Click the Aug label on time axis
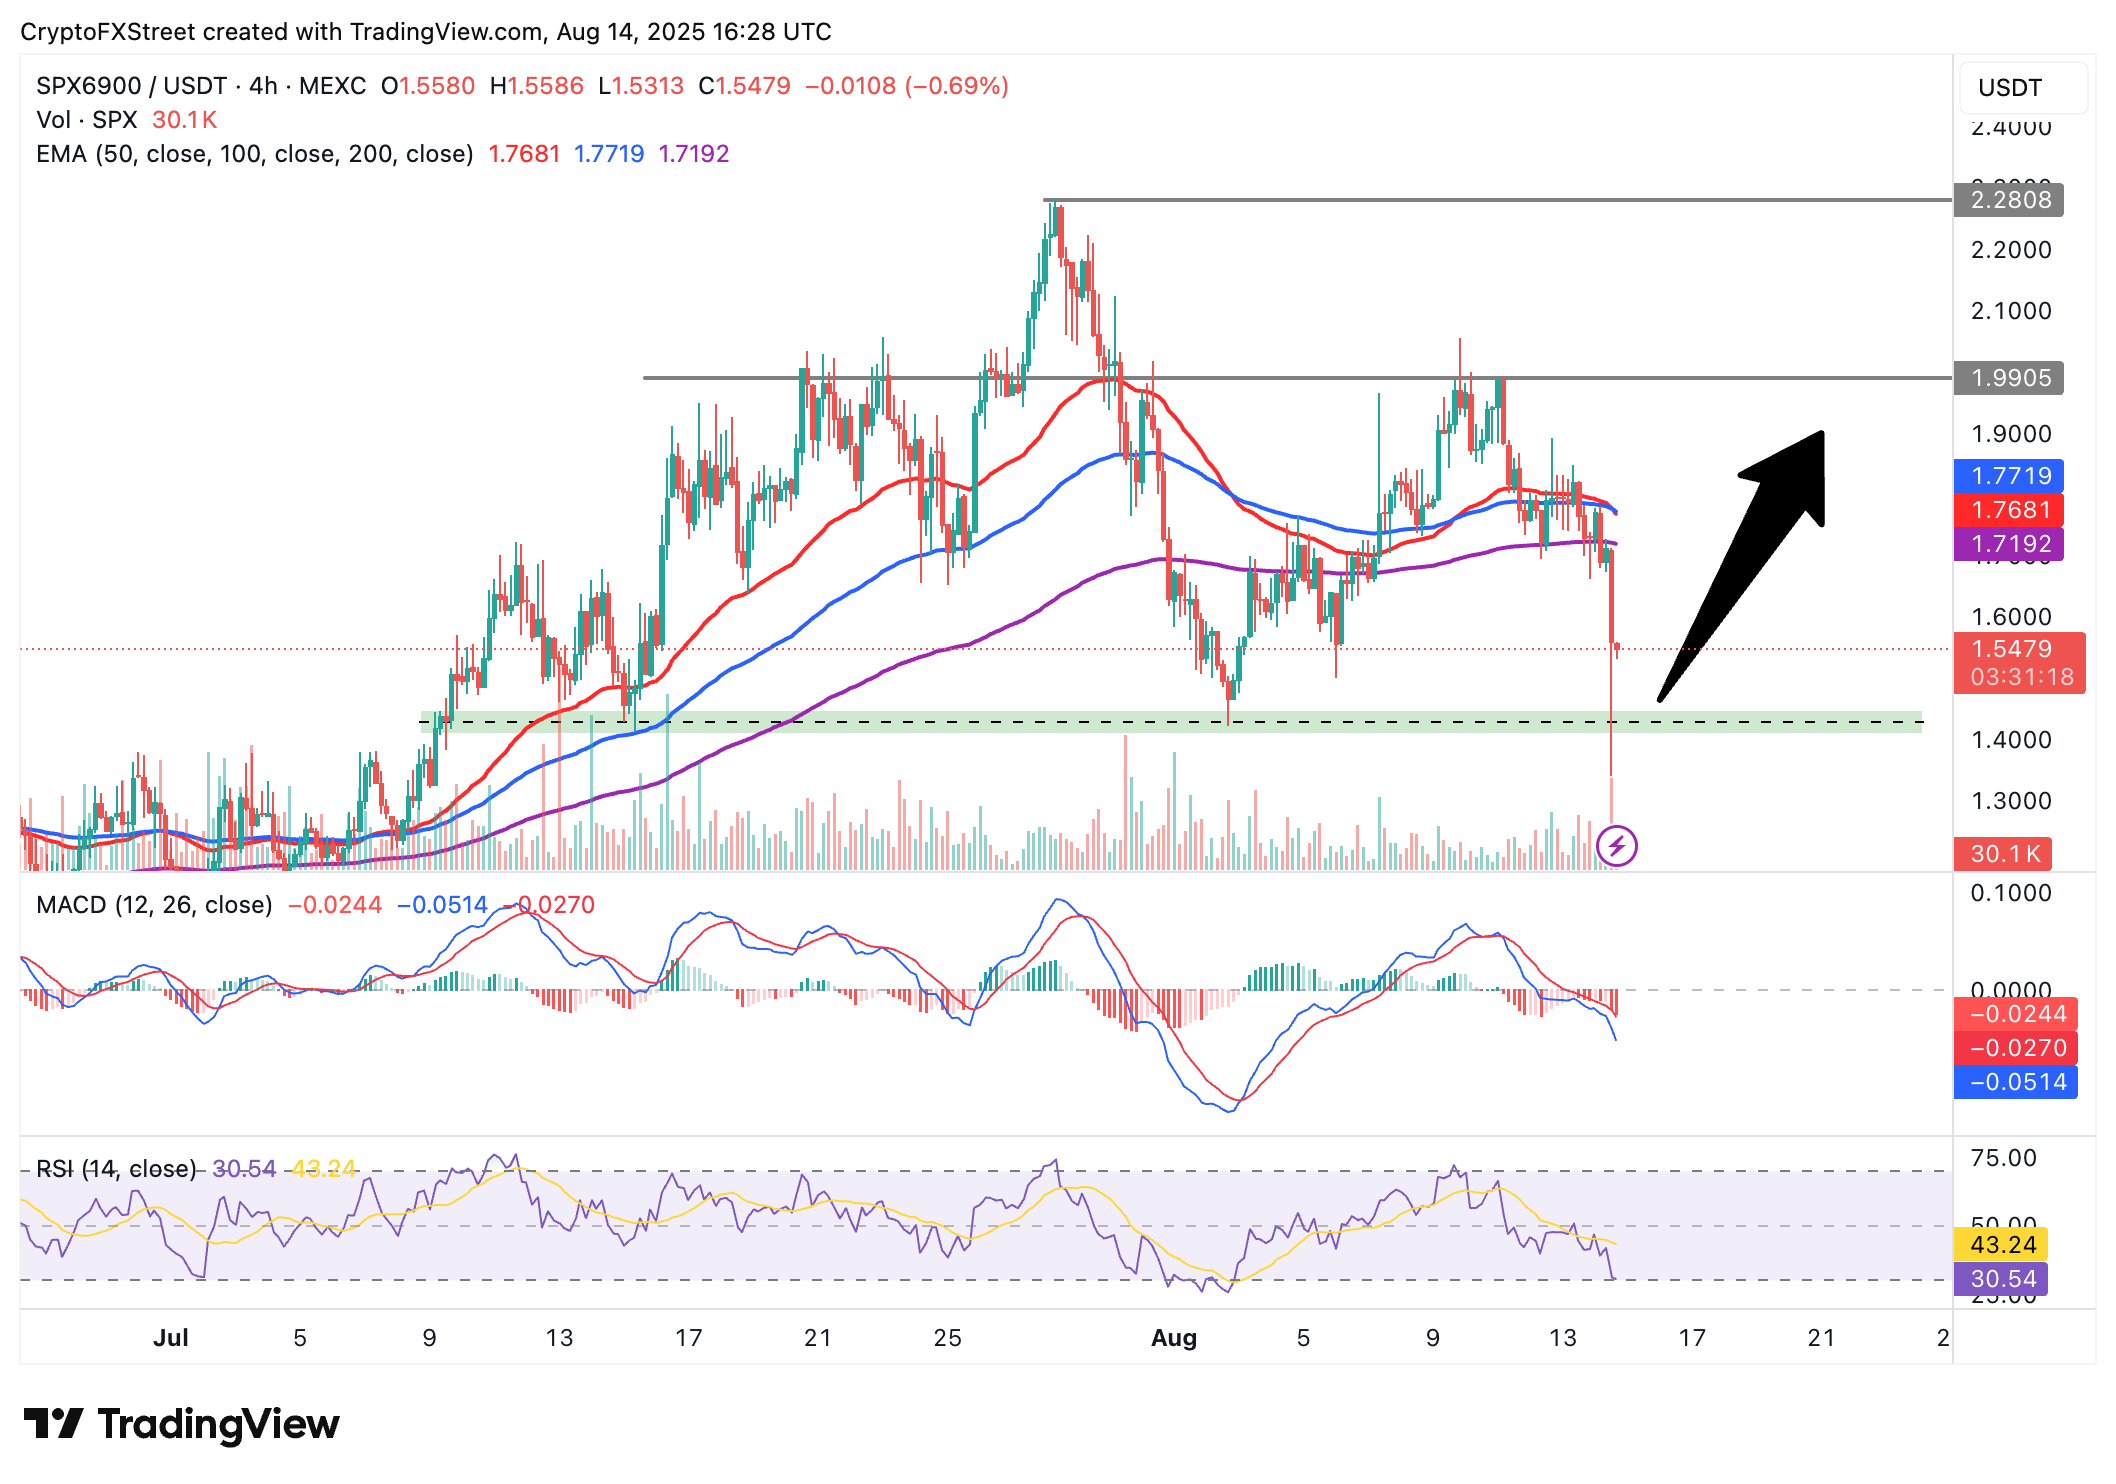 [x=1173, y=1338]
